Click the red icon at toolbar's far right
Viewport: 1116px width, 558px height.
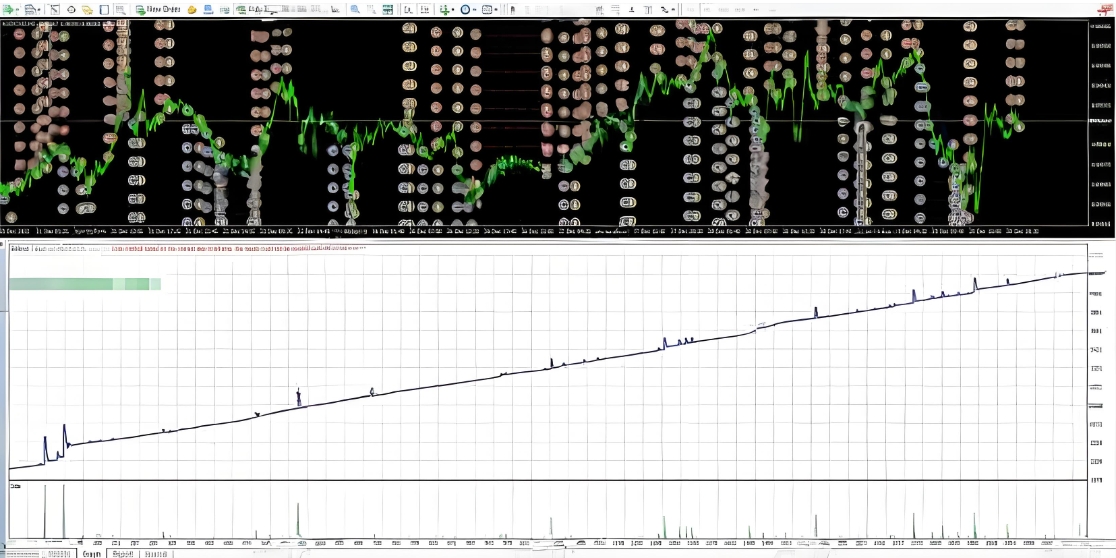pos(1106,9)
